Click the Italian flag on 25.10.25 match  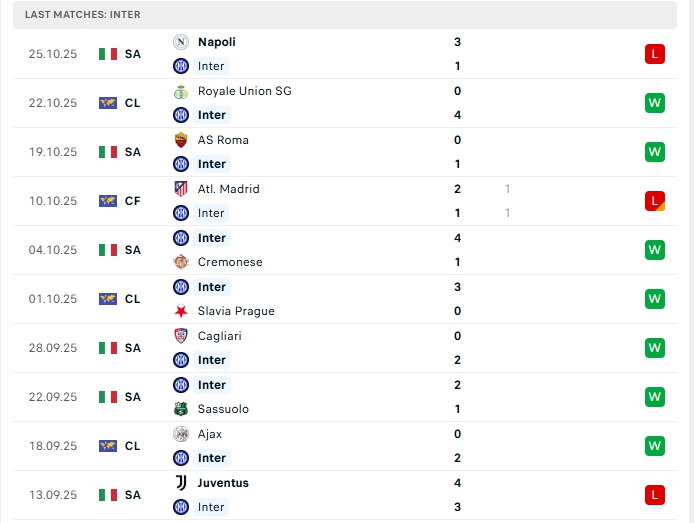click(108, 54)
